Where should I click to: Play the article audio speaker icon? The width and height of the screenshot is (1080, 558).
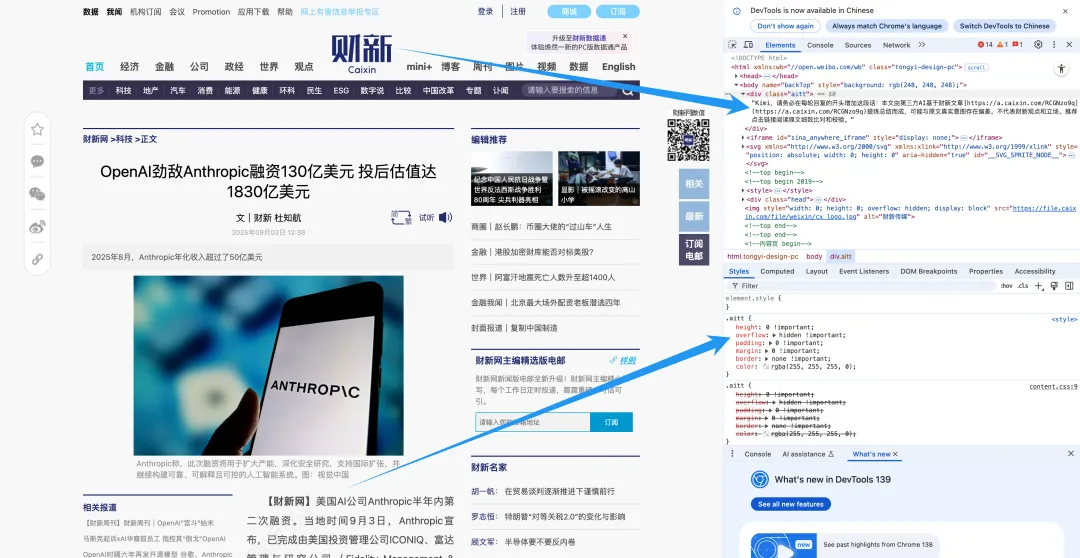click(x=445, y=217)
